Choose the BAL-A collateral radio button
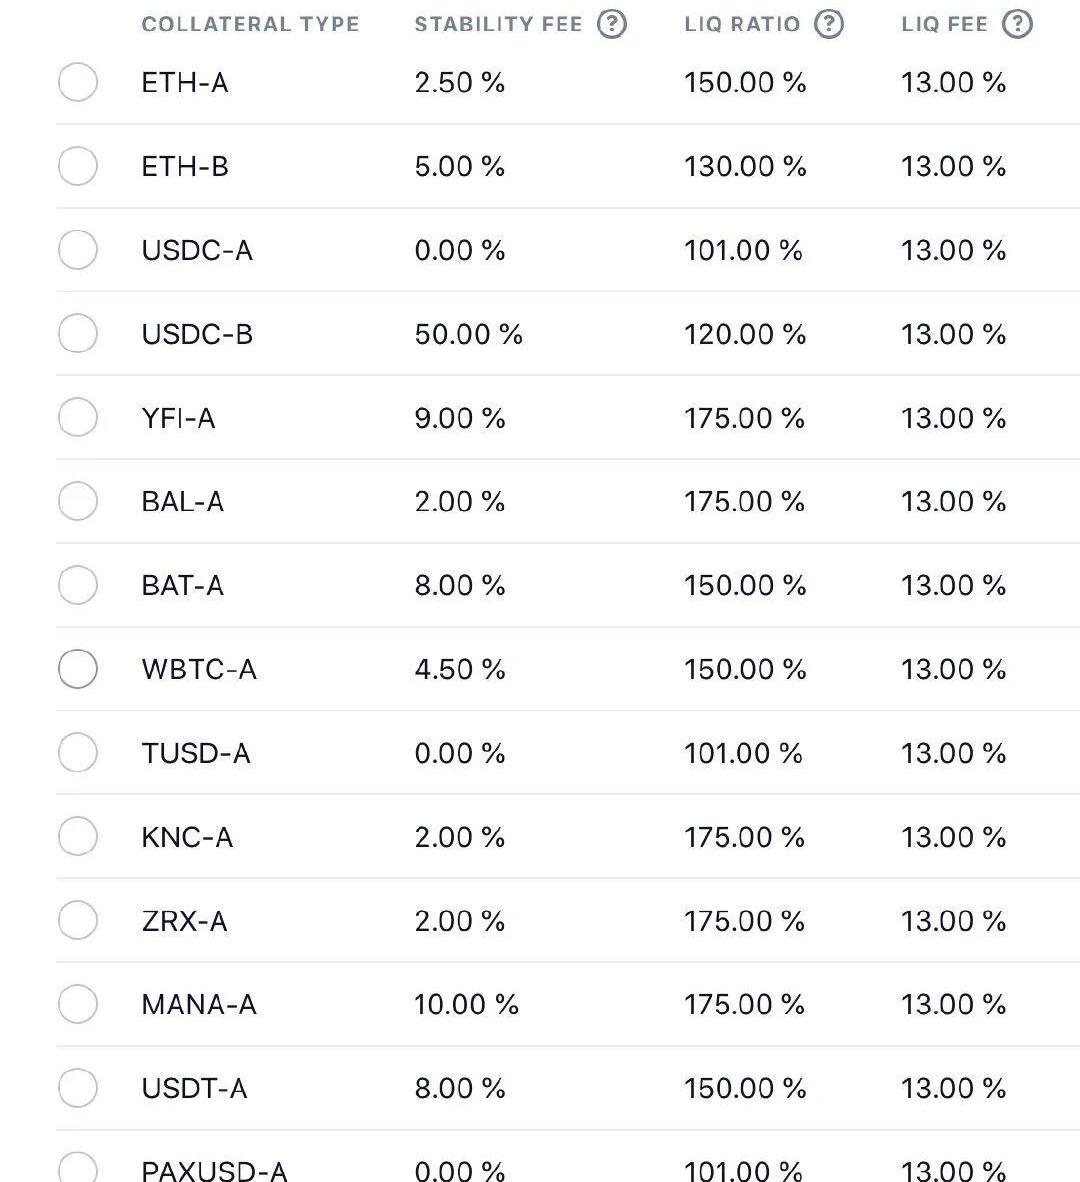Screen dimensions: 1080x1182 [78, 501]
